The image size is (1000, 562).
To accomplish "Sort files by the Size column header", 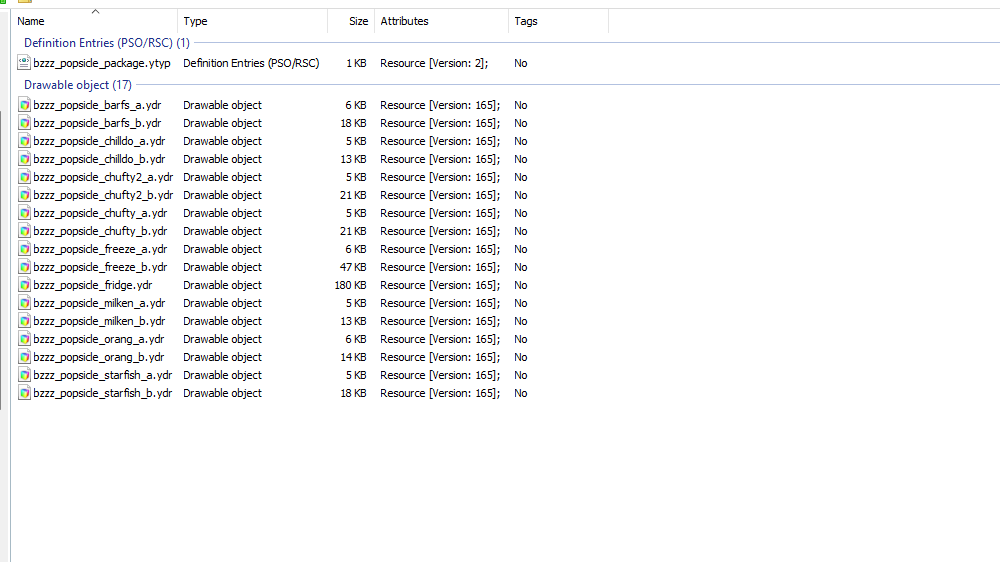I will (358, 21).
